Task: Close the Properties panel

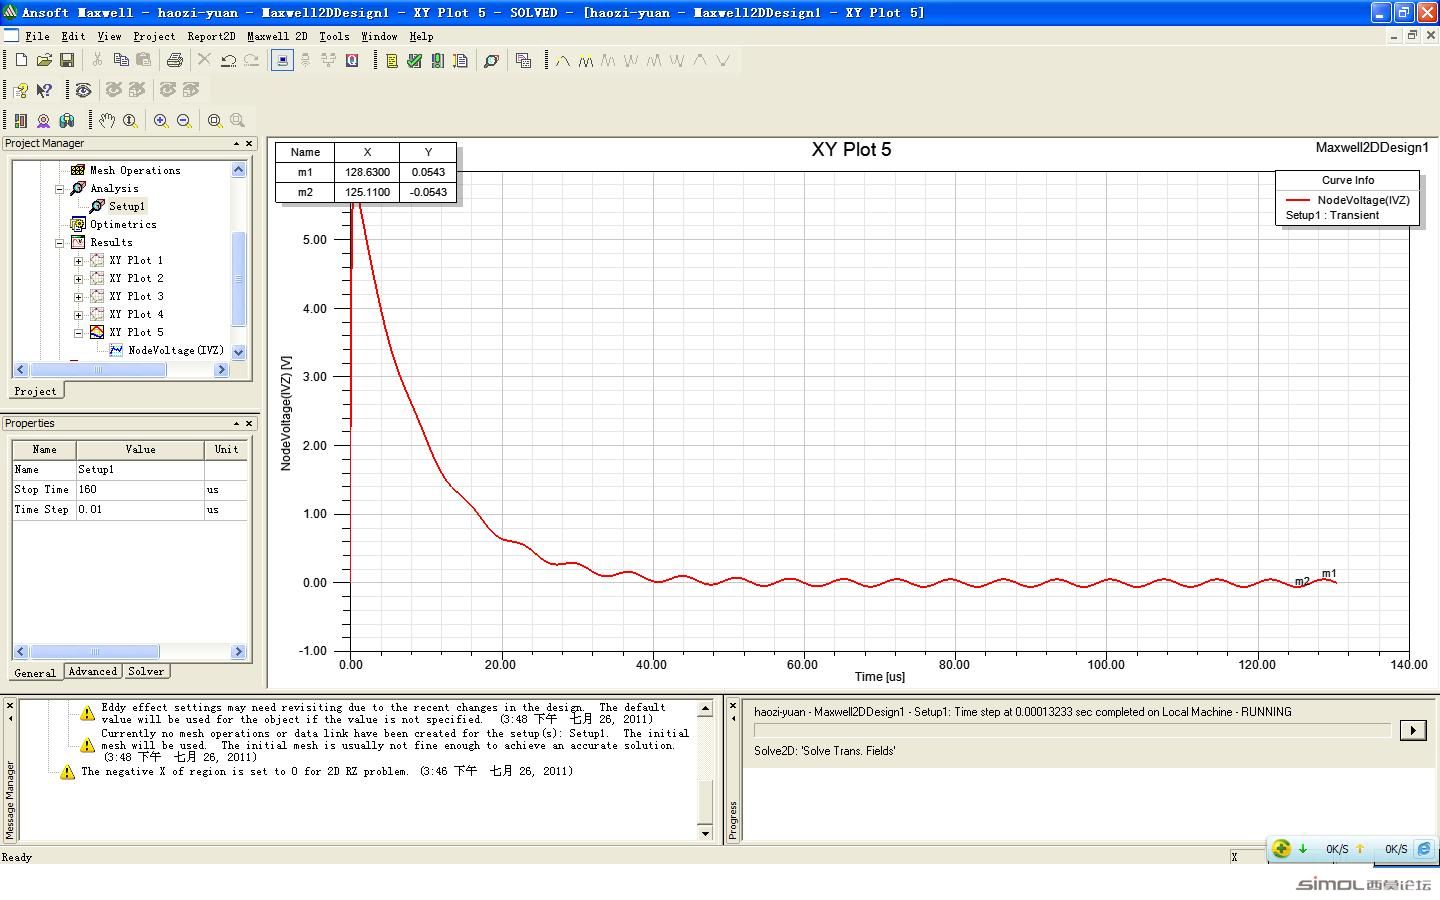Action: [x=249, y=423]
